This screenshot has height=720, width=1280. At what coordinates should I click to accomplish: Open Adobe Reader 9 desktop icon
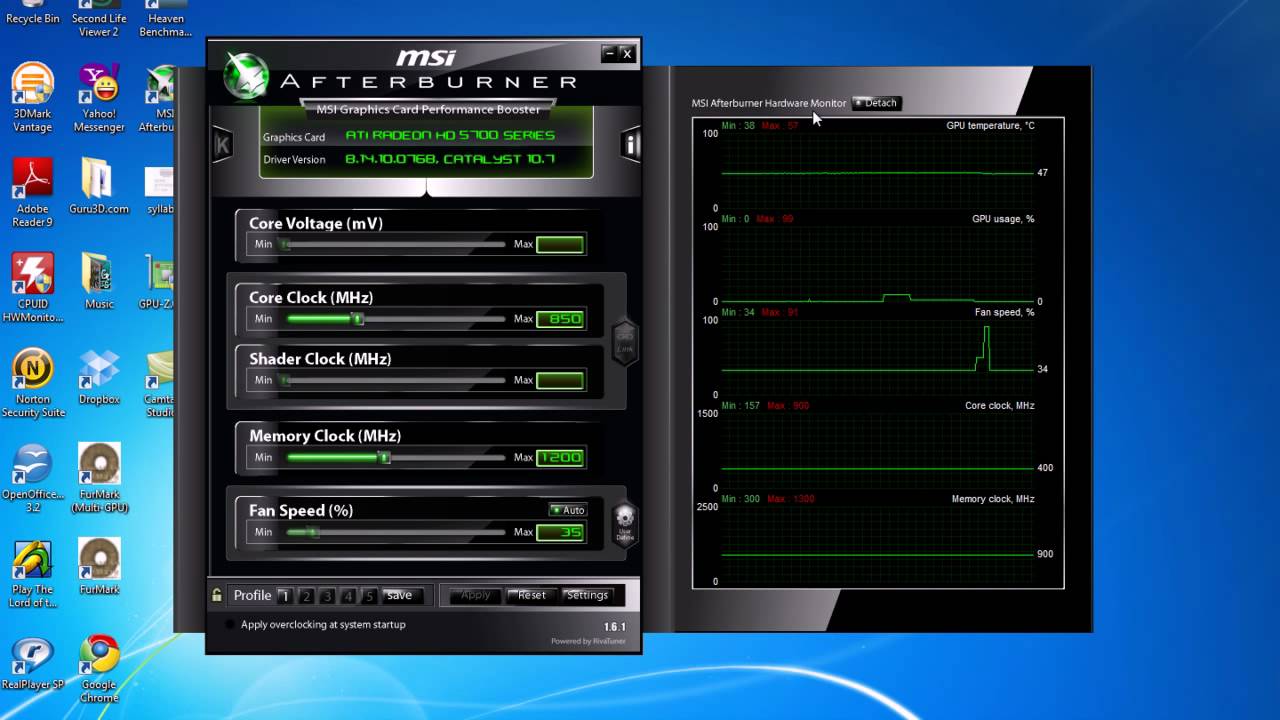[x=33, y=193]
